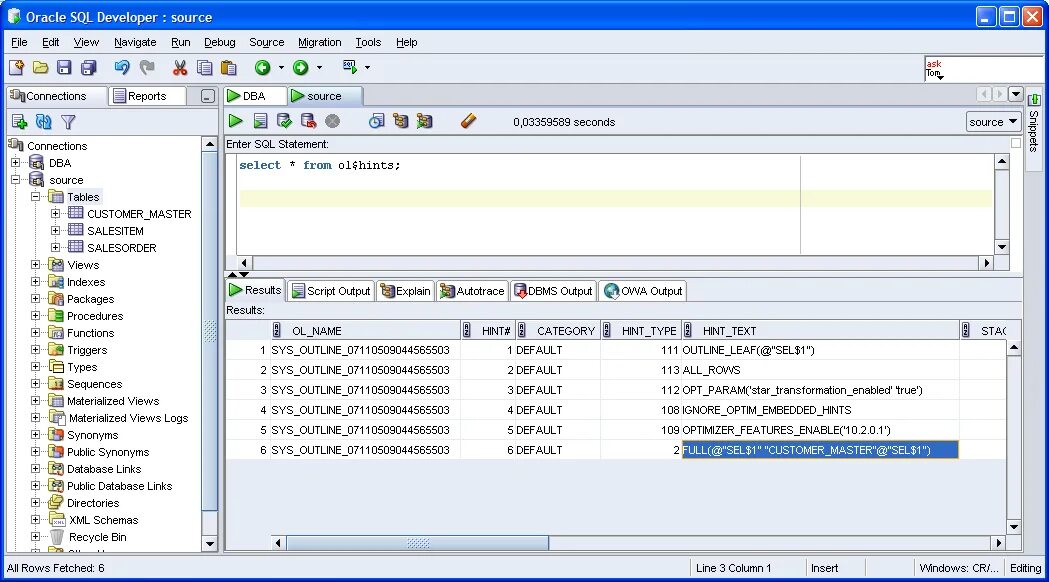Switch to the Script Output tab
This screenshot has height=582, width=1049.
tap(331, 291)
